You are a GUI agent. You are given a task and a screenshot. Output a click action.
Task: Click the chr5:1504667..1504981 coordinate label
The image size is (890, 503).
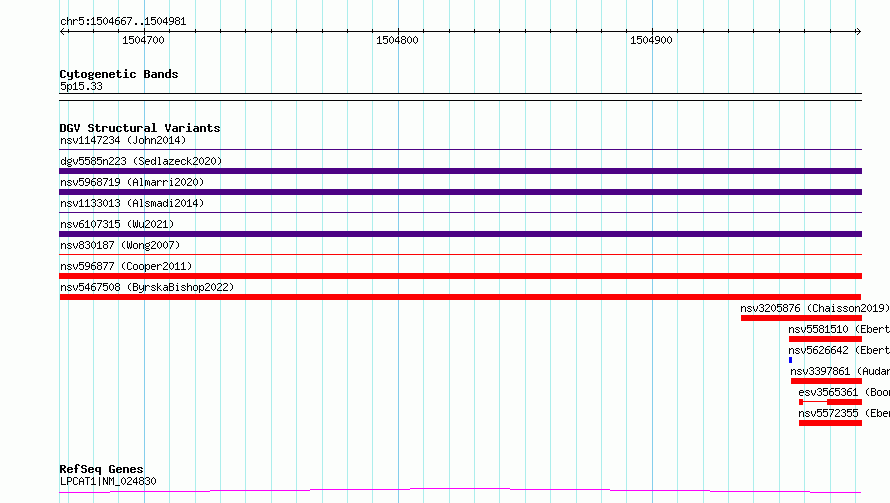click(x=123, y=21)
